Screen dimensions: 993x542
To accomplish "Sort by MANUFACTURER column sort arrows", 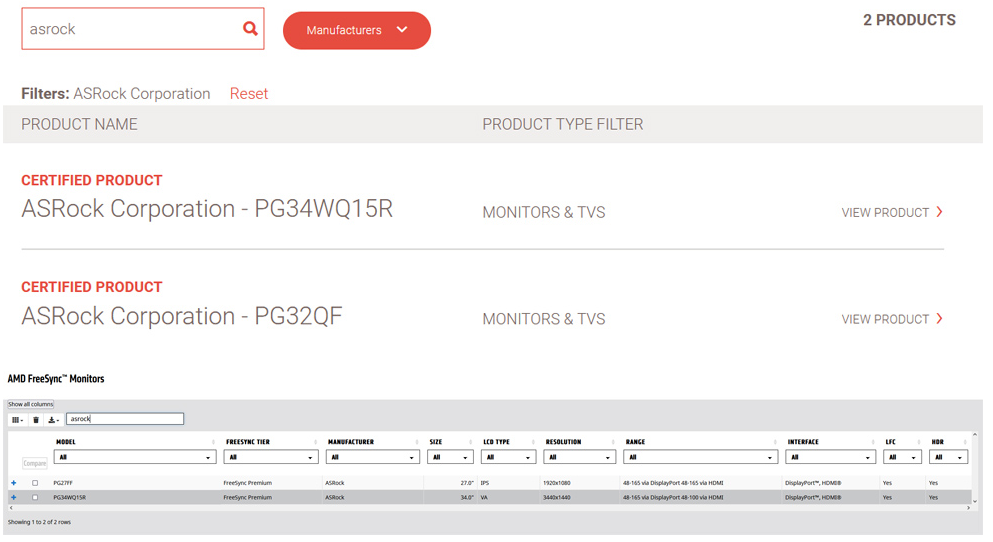I will [x=417, y=442].
